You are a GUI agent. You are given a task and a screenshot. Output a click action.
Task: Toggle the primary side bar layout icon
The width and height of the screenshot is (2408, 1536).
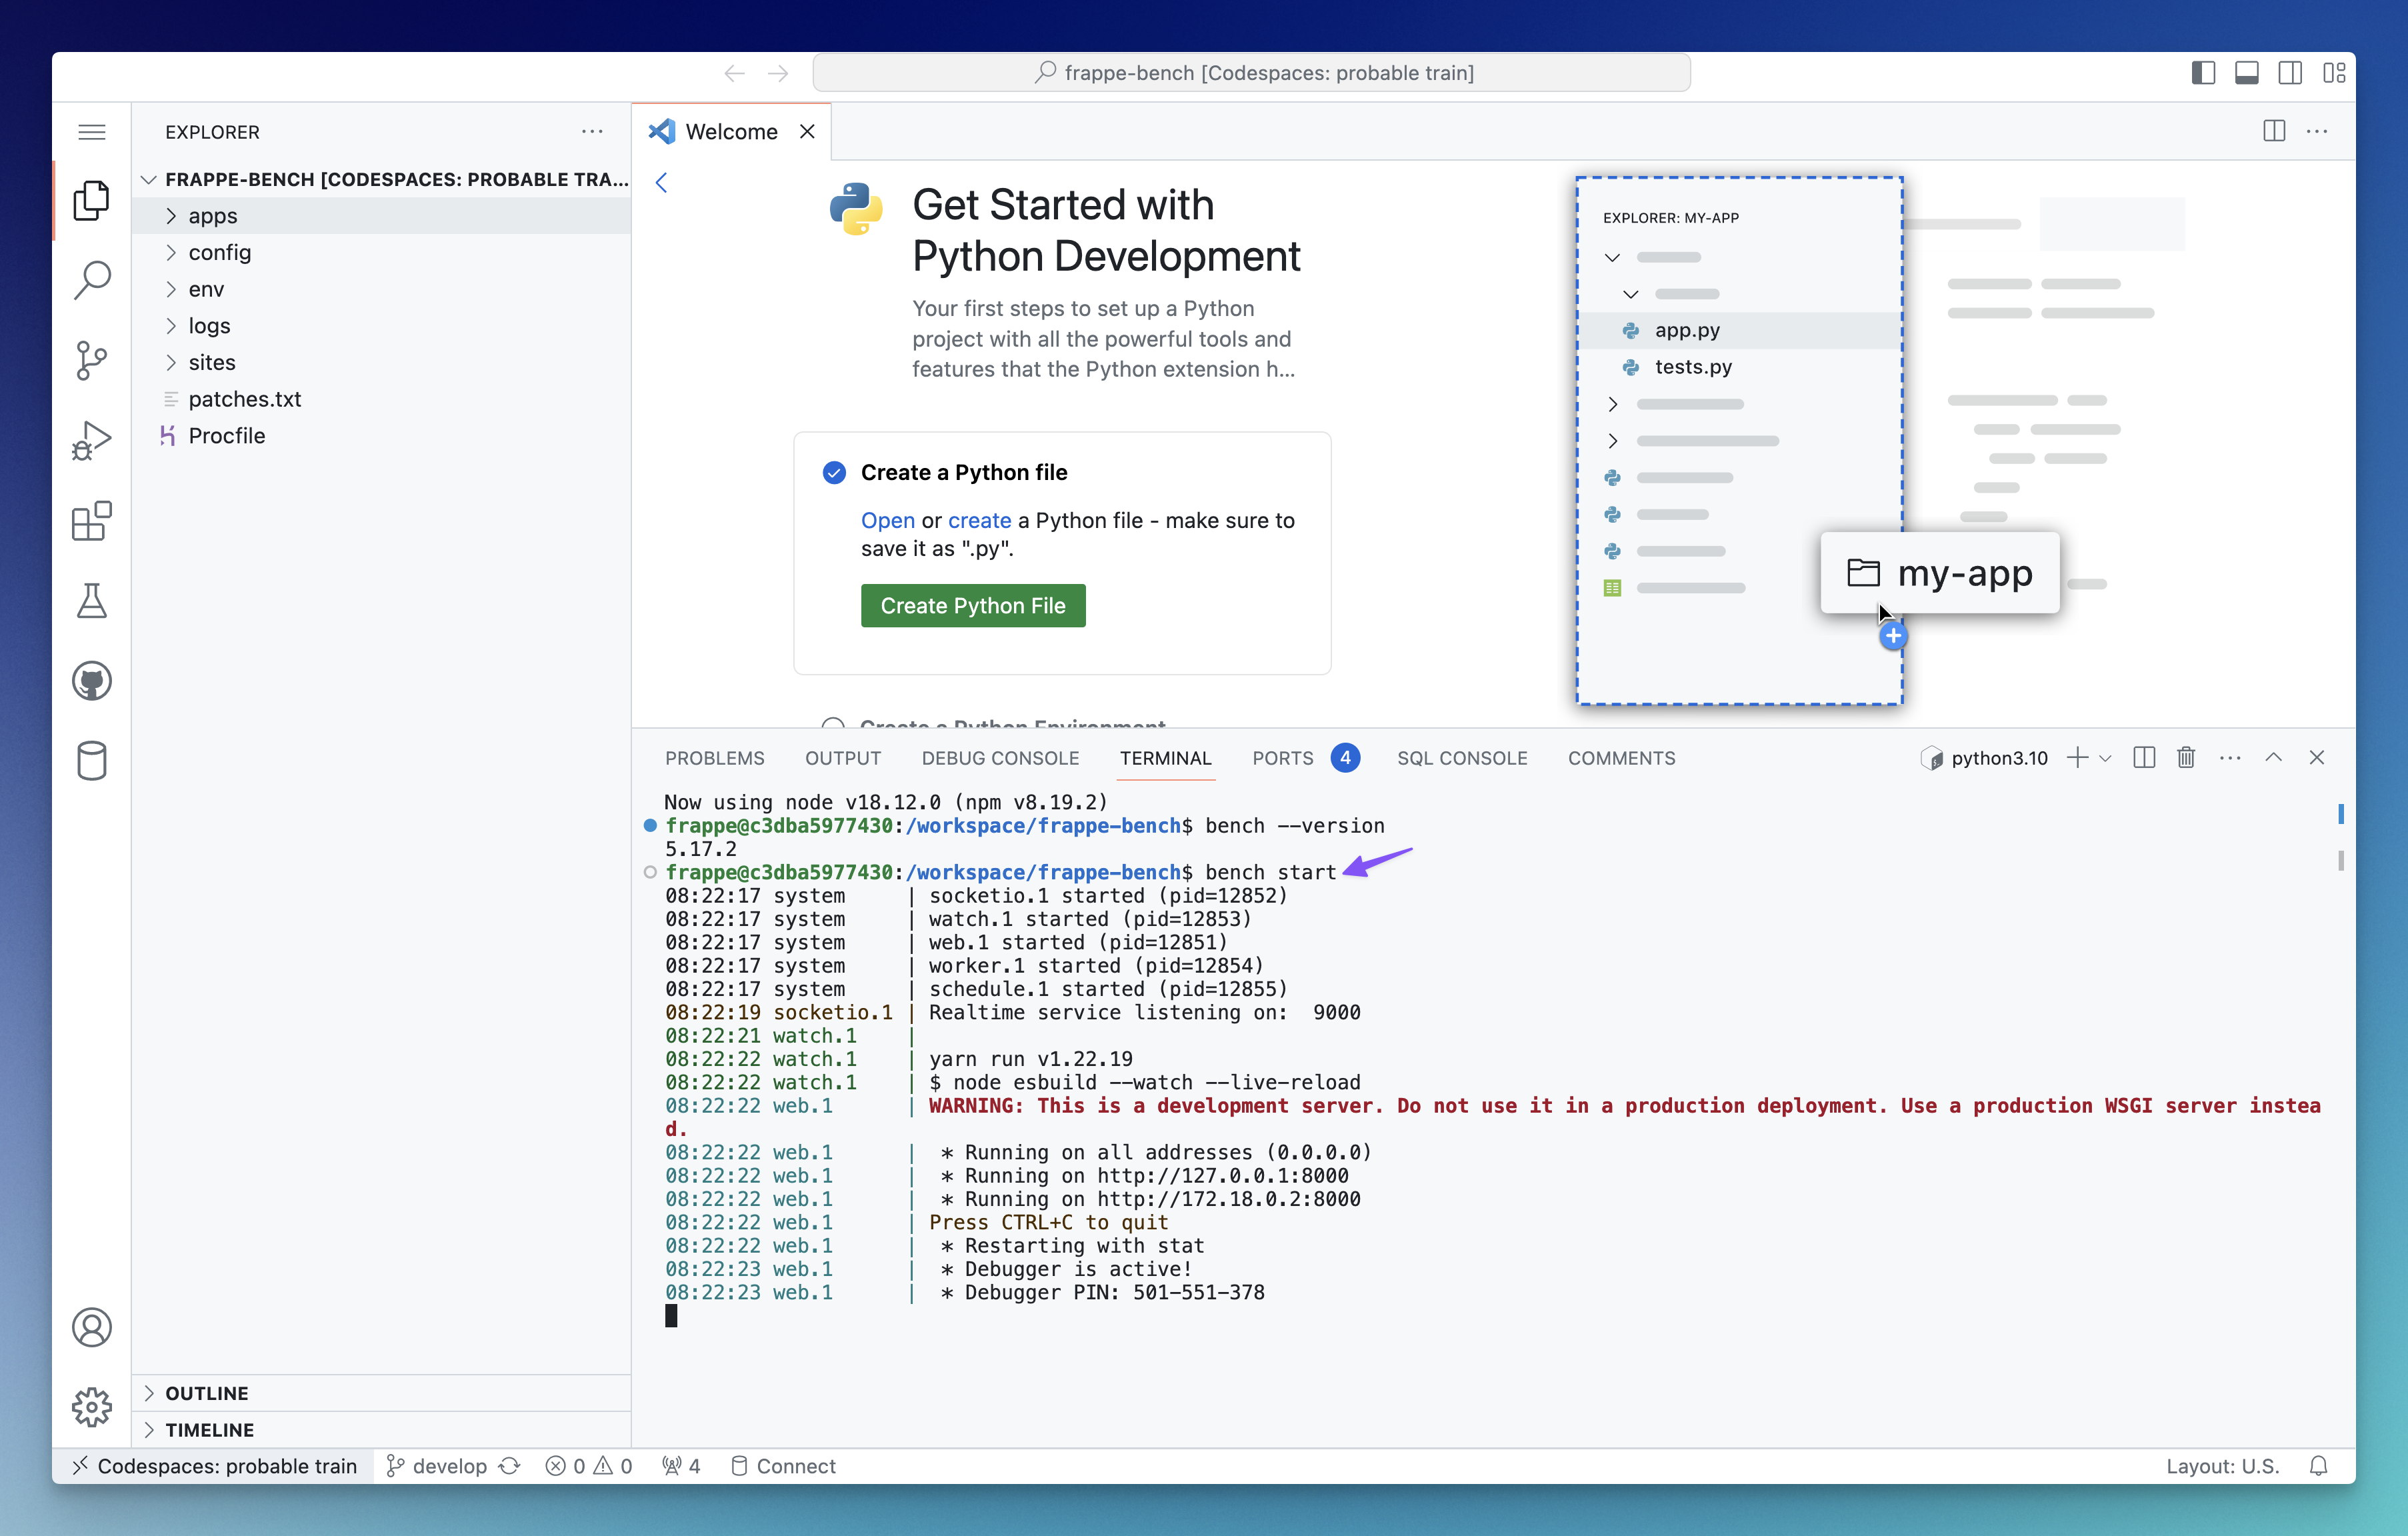tap(2203, 73)
